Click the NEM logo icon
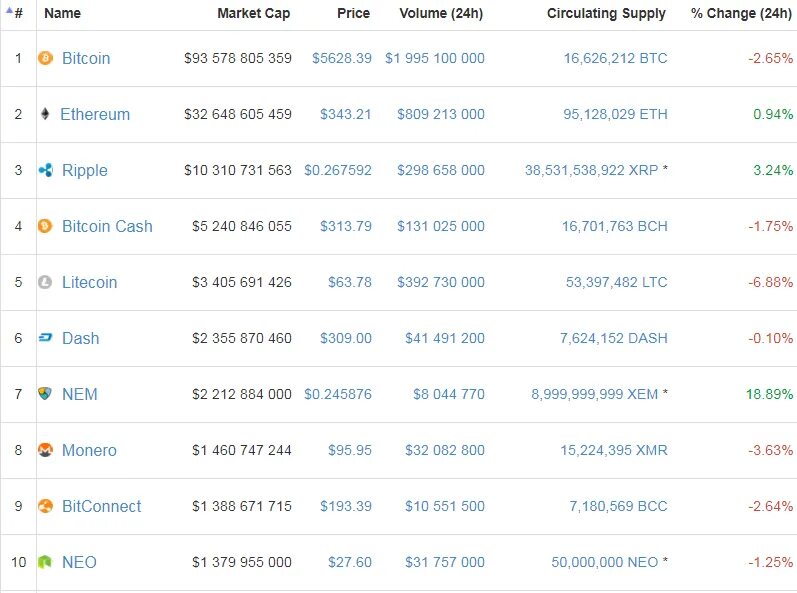Screen dimensions: 797x593 pos(45,394)
